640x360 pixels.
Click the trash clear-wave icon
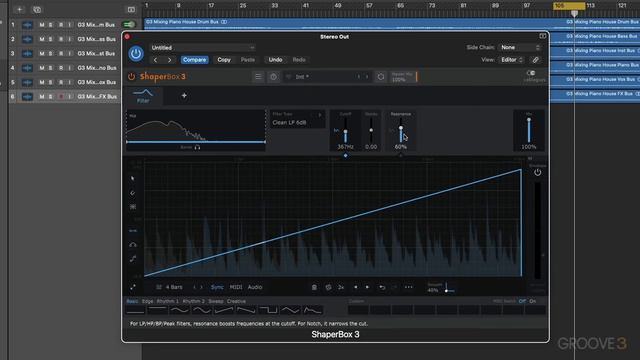click(314, 287)
